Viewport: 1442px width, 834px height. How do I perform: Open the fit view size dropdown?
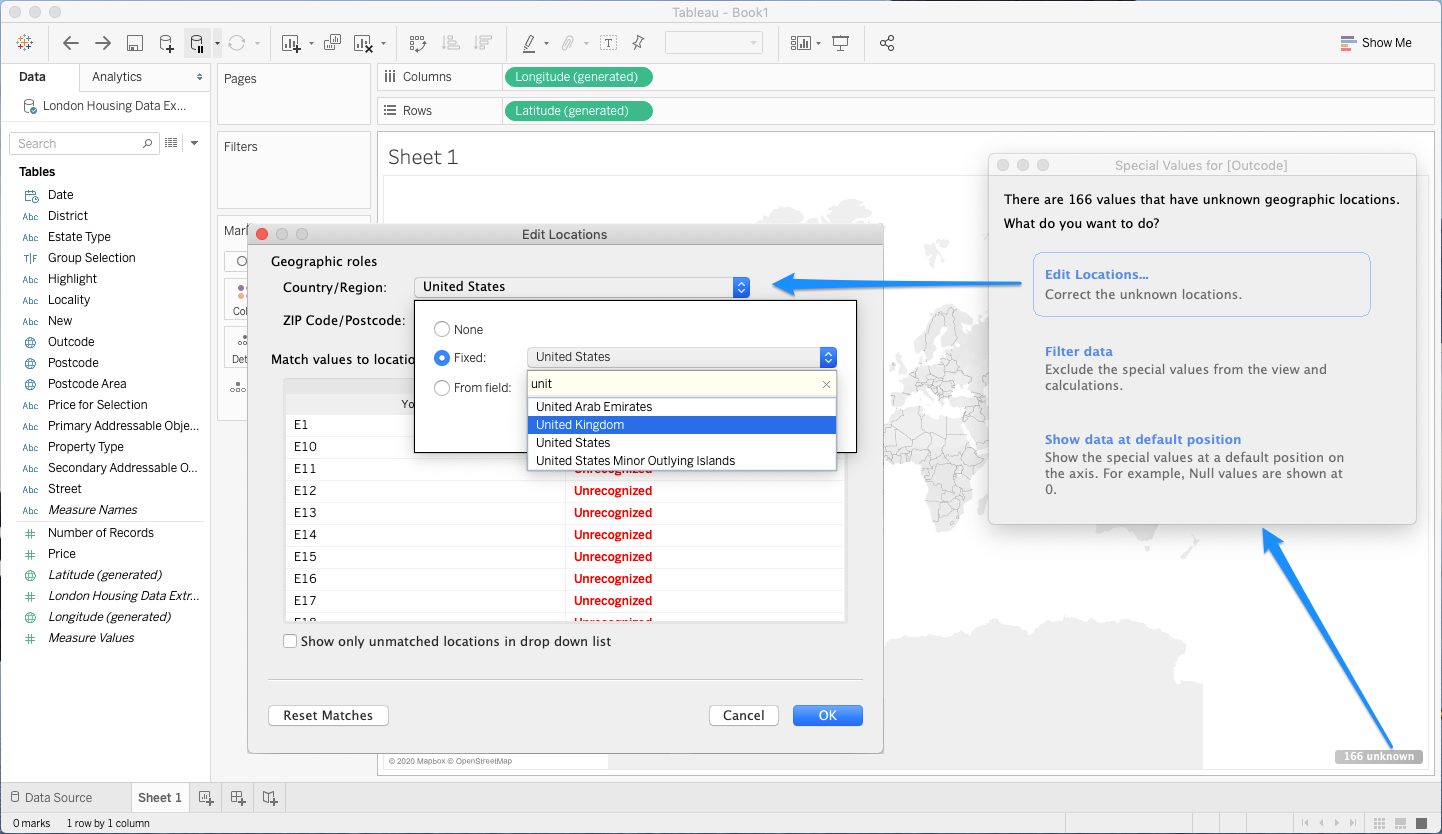714,43
